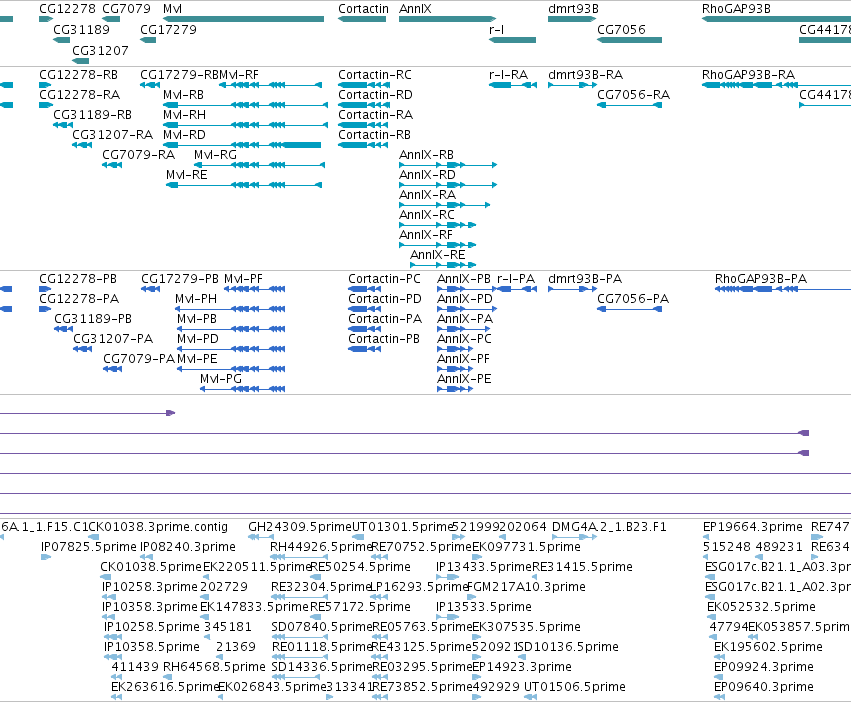Click the CG17279 gene label

pyautogui.click(x=168, y=29)
